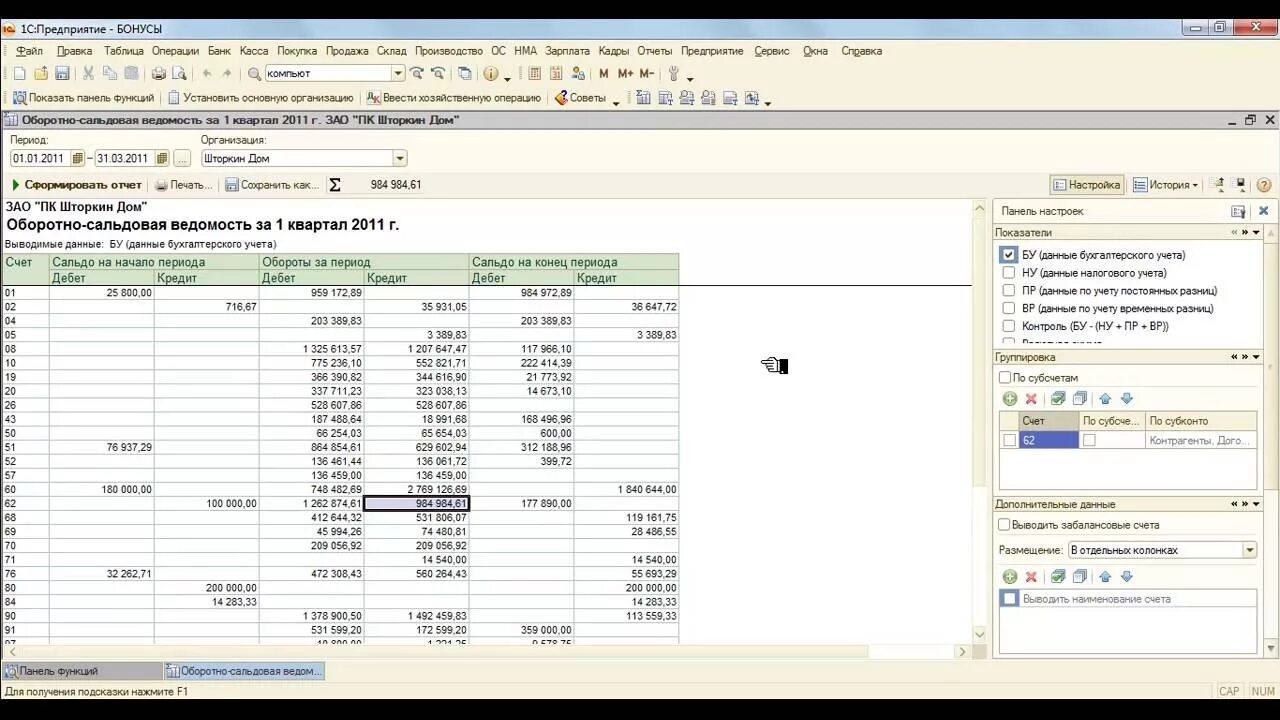Click the green add icon under Группировка

[1010, 398]
